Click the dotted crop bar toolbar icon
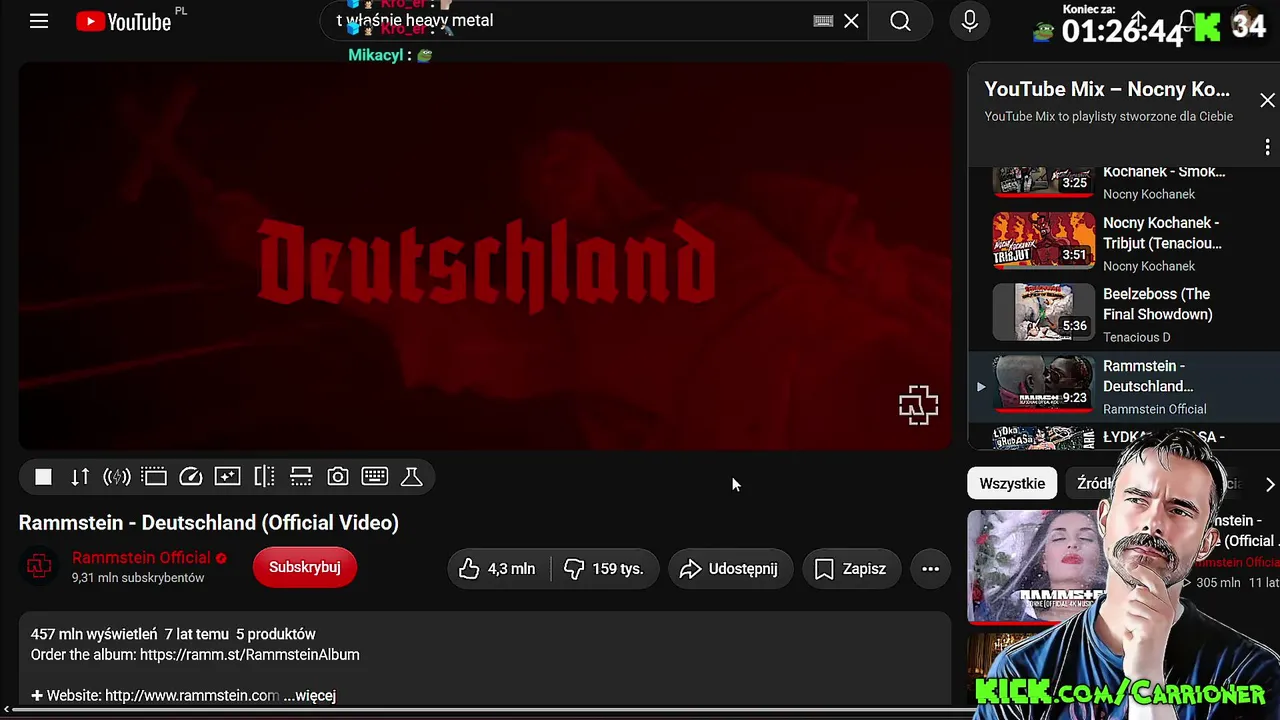The height and width of the screenshot is (720, 1280). [x=301, y=477]
